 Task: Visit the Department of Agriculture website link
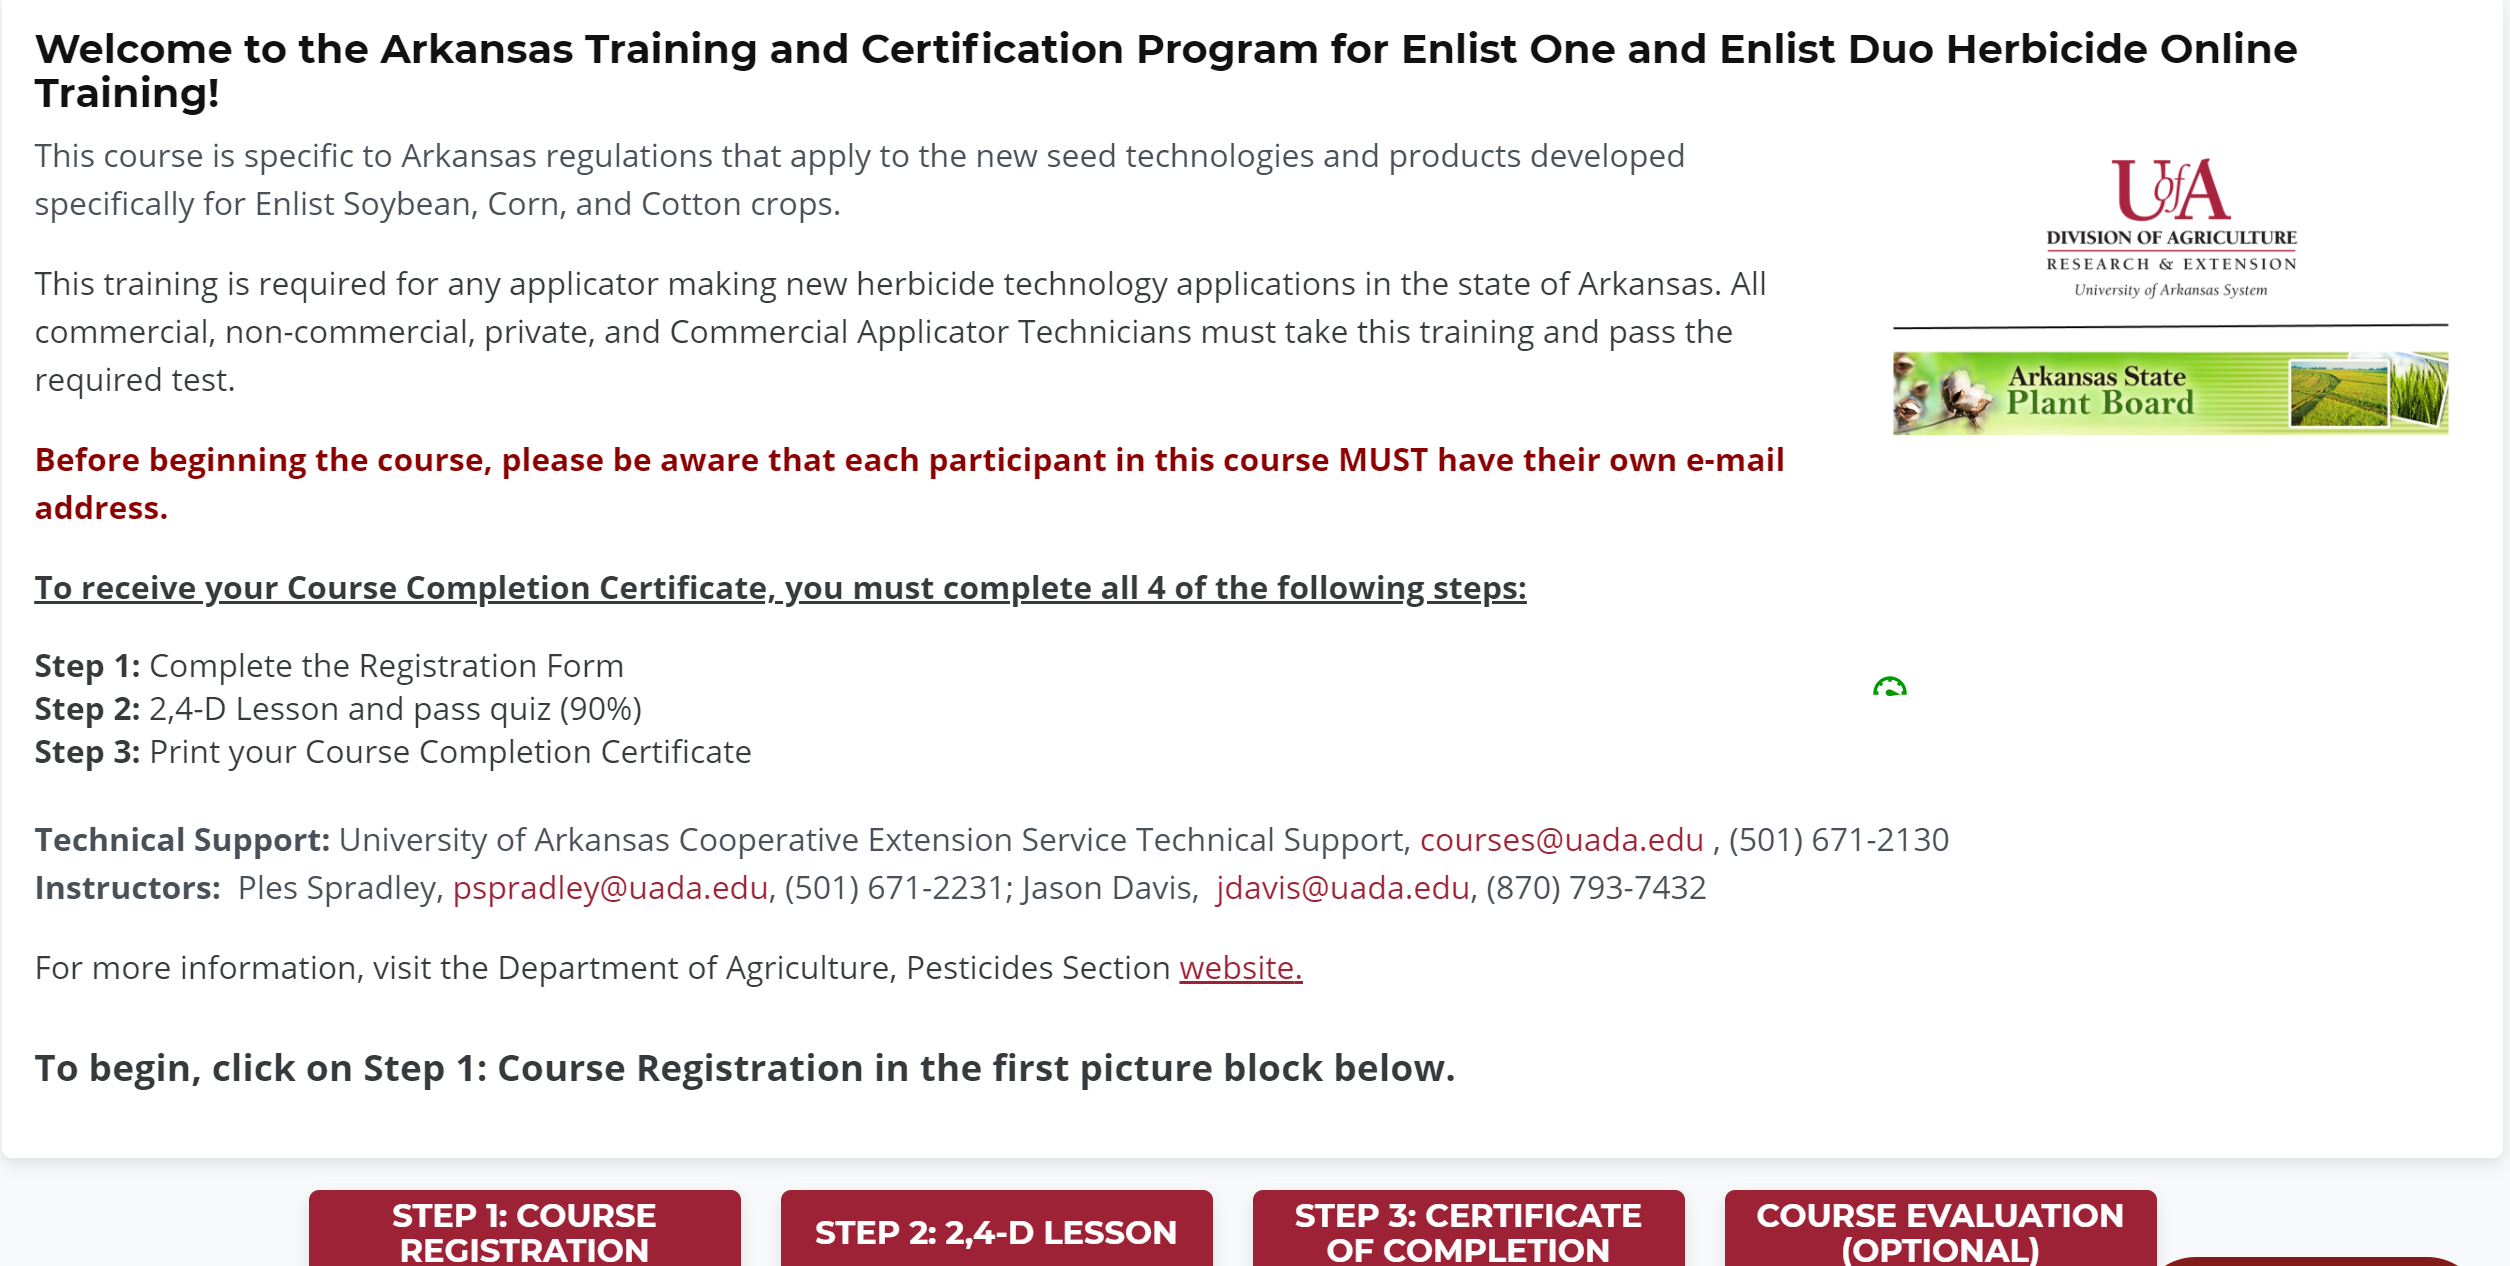(1243, 967)
